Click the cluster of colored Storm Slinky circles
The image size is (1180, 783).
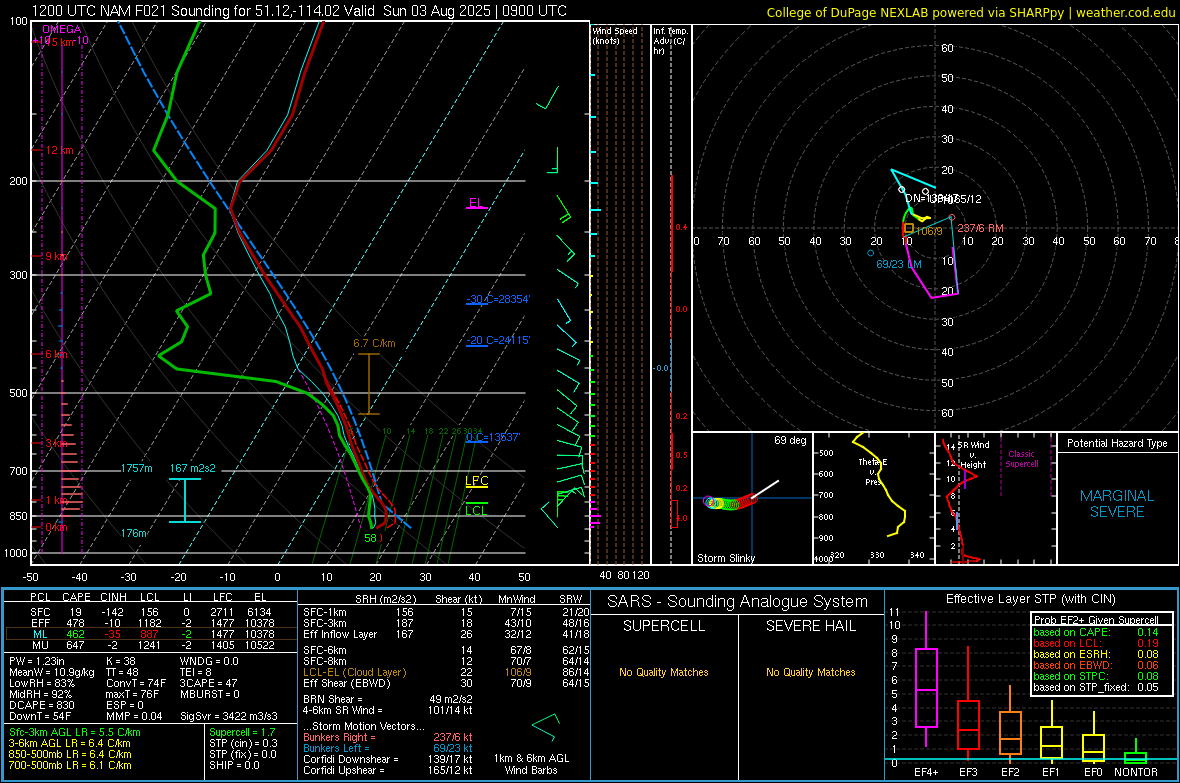pyautogui.click(x=730, y=502)
